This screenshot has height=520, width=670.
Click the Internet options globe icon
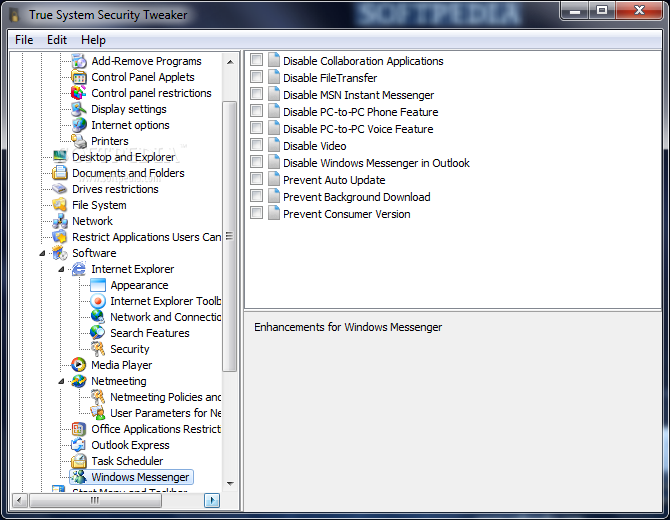[79, 125]
